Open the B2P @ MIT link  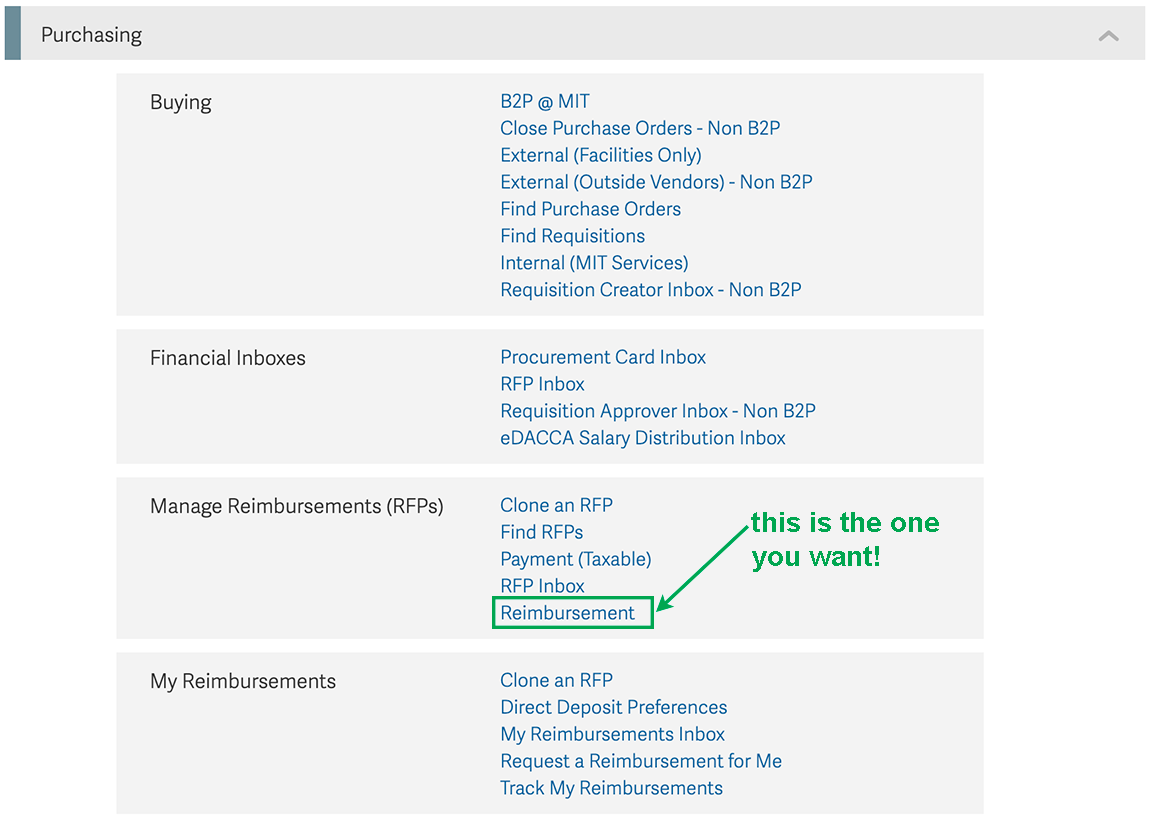click(544, 101)
